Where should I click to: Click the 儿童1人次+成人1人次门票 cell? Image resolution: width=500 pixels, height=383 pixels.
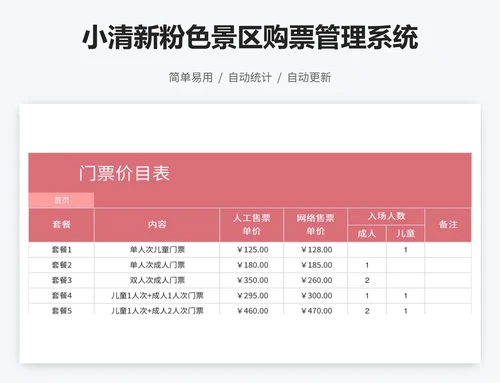[157, 296]
